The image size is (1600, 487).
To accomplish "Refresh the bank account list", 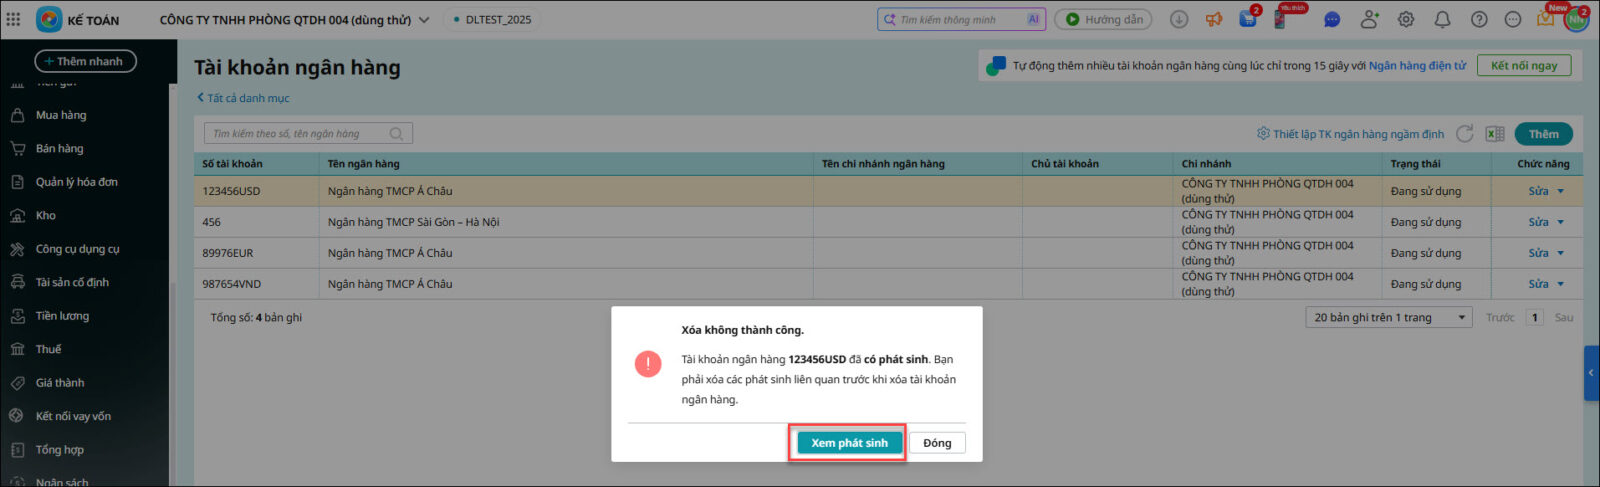I will [x=1465, y=134].
